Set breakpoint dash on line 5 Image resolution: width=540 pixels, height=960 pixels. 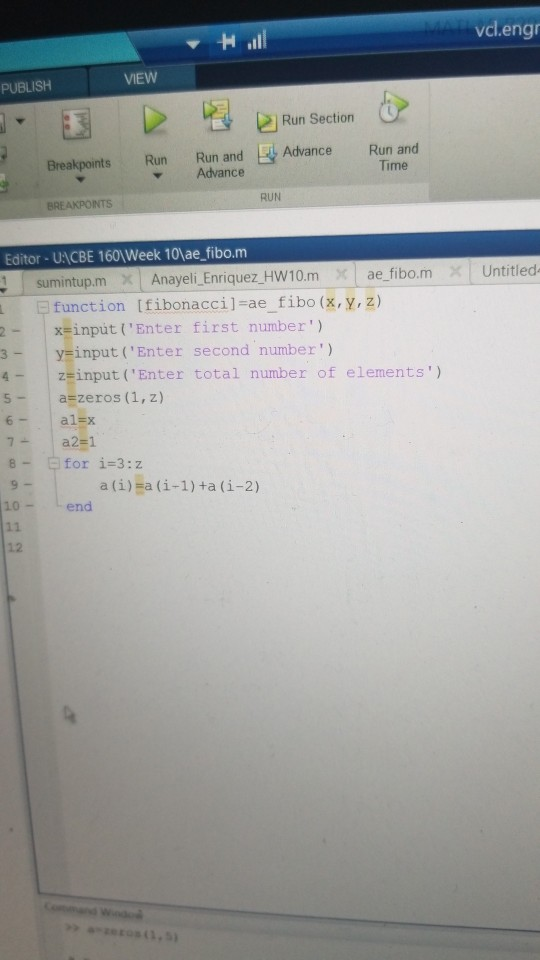pos(21,399)
